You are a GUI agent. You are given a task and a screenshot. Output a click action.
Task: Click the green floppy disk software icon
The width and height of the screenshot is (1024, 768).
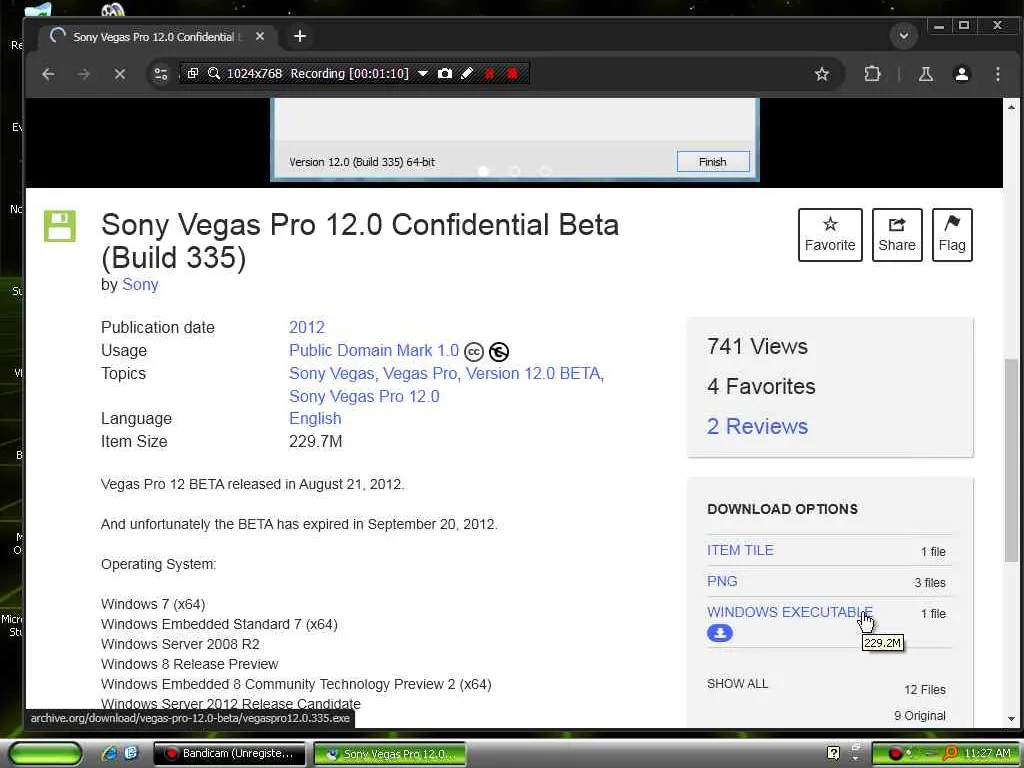pyautogui.click(x=60, y=226)
